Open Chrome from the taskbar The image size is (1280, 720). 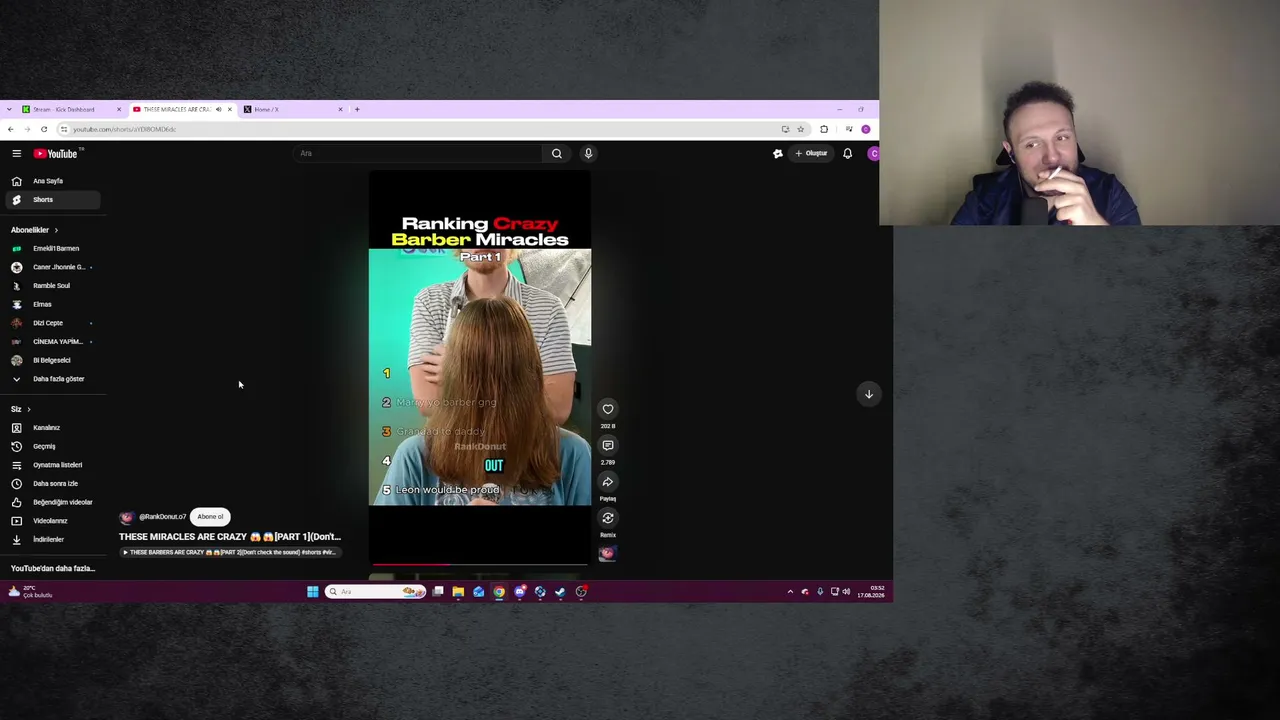pos(499,592)
